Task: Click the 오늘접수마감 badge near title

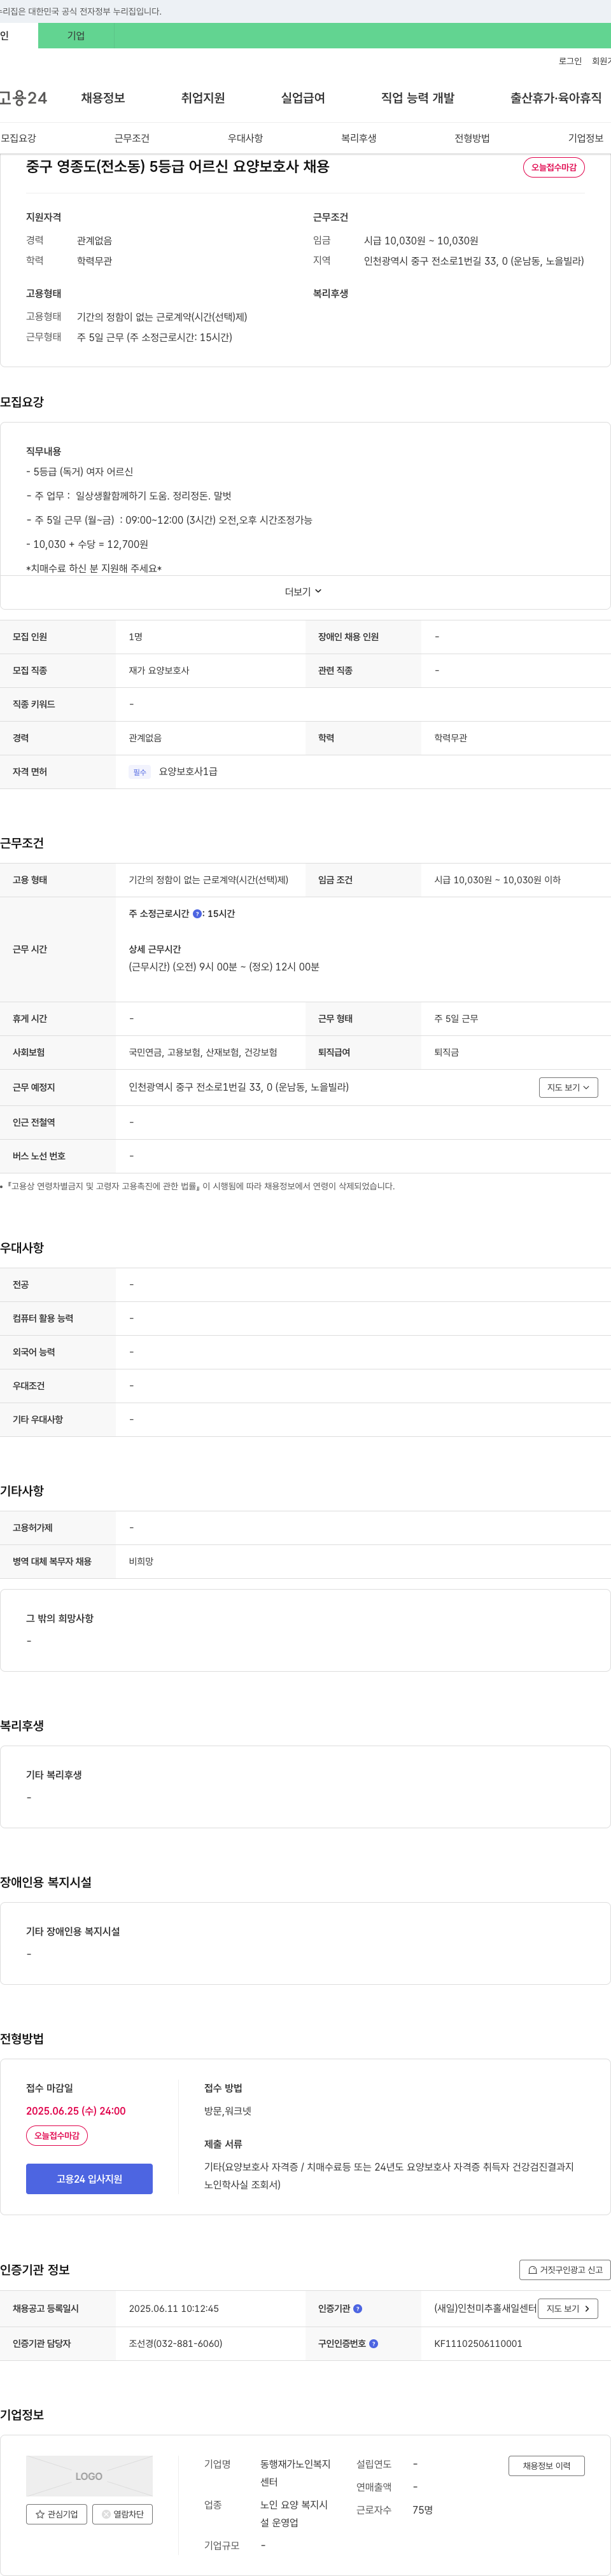Action: [554, 167]
